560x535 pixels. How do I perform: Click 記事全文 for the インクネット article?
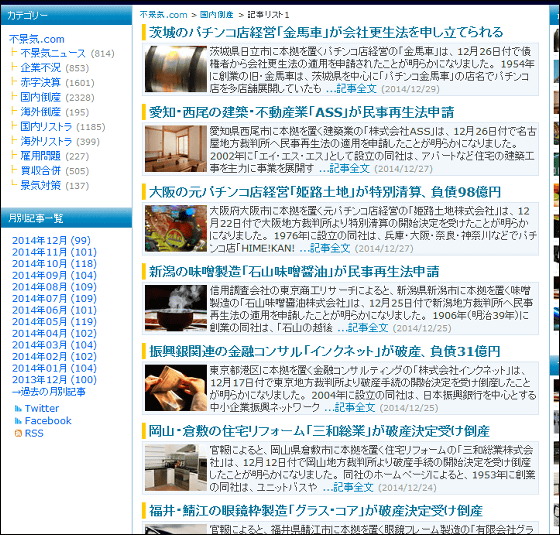pyautogui.click(x=350, y=408)
